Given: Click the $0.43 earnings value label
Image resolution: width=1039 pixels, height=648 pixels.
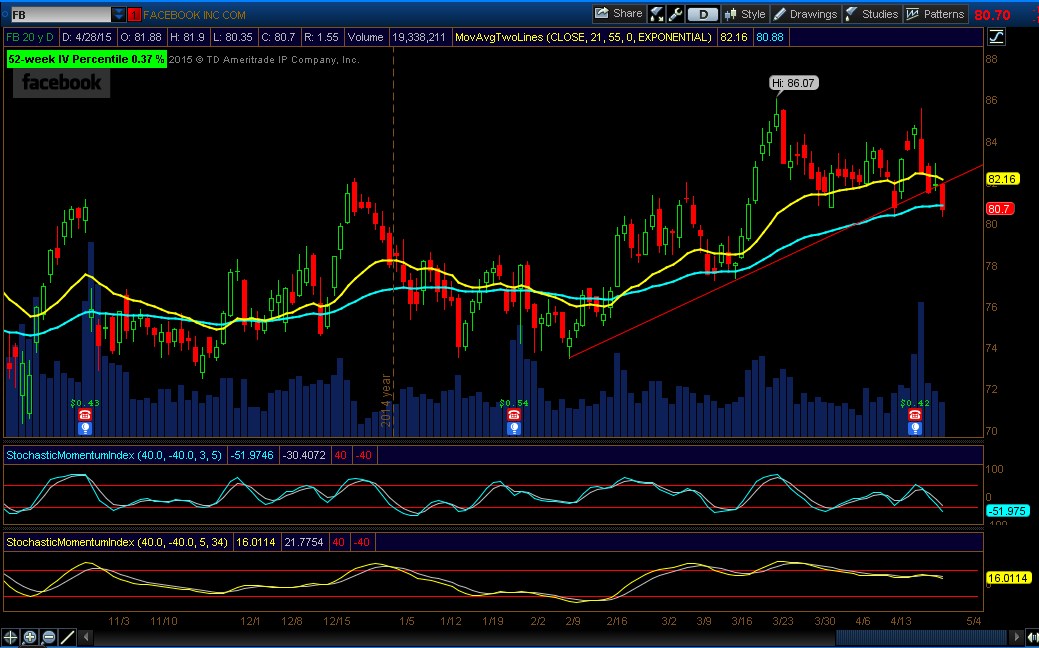Looking at the screenshot, I should pos(85,403).
